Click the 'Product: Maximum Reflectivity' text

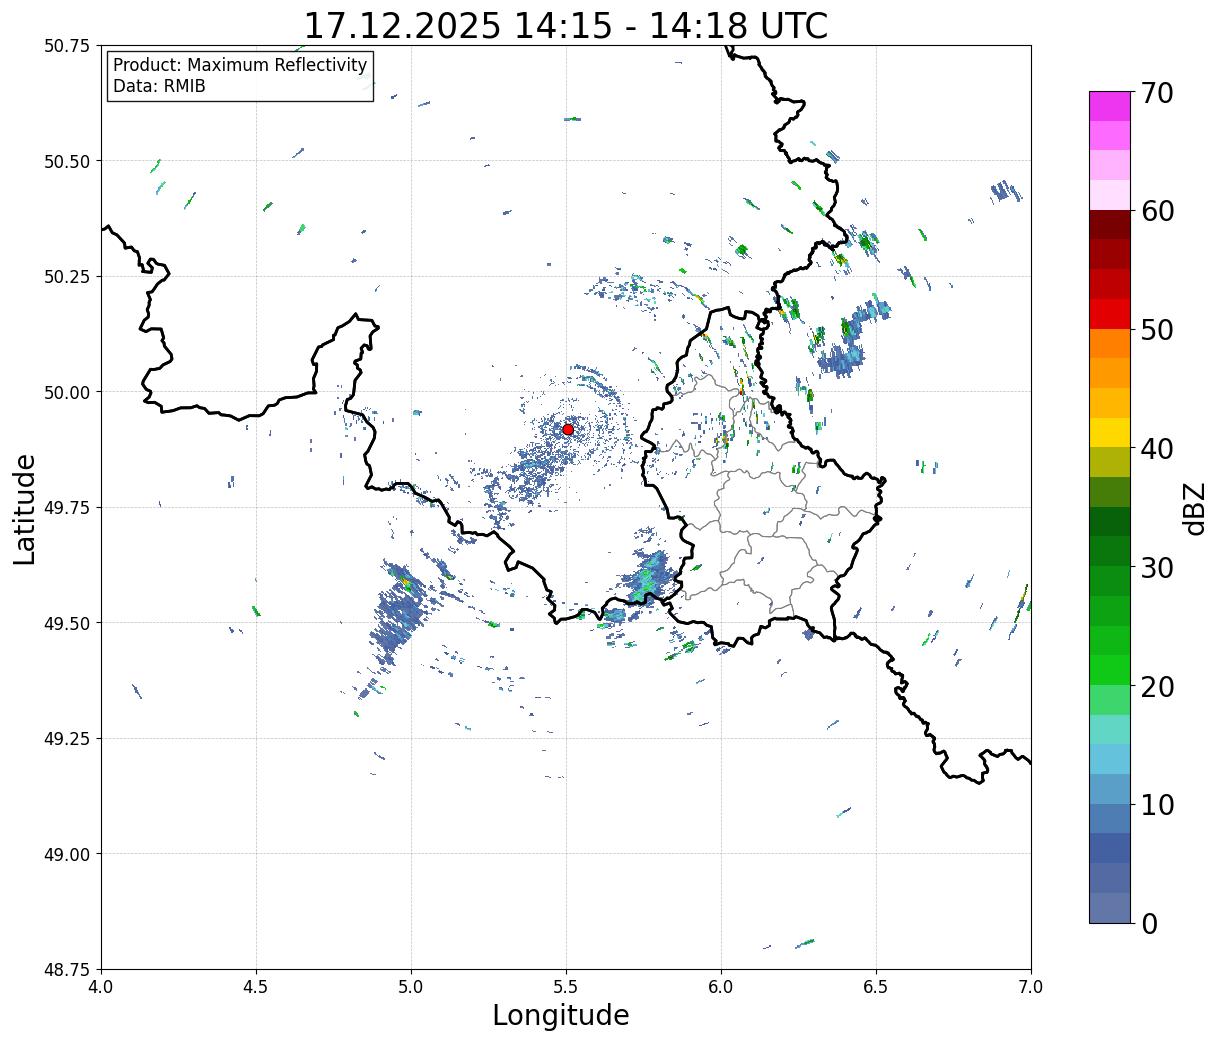[240, 65]
